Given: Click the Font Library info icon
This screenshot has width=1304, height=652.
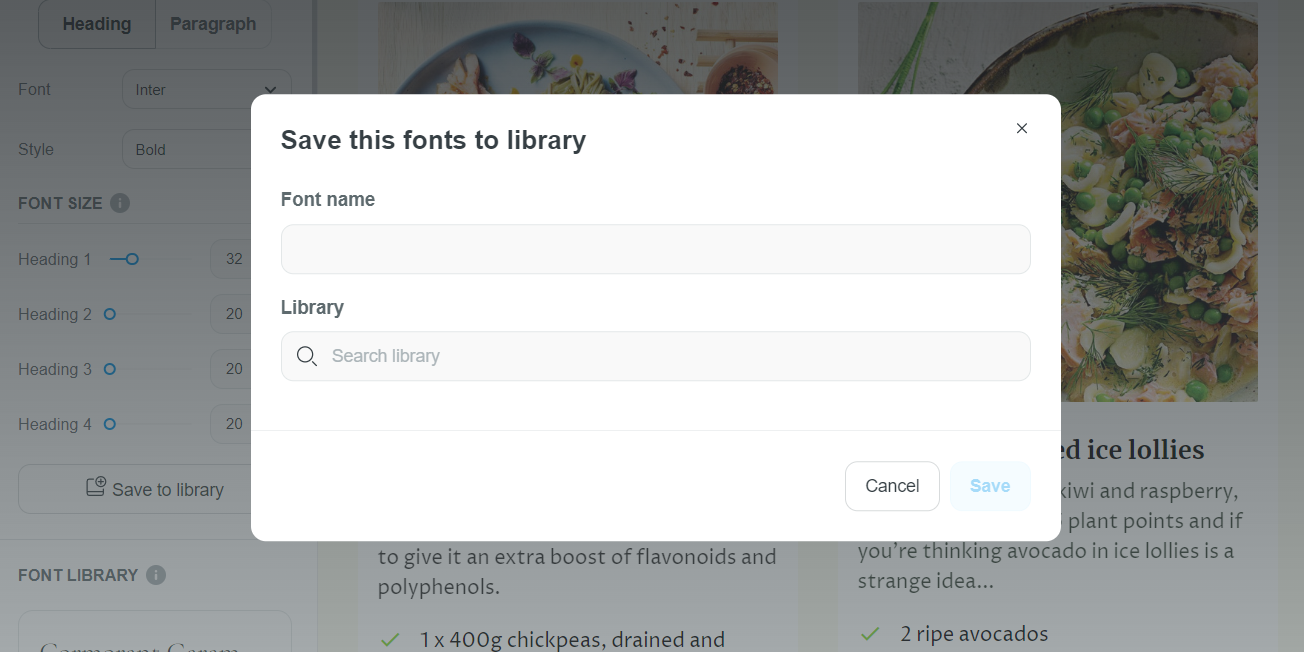Looking at the screenshot, I should pyautogui.click(x=156, y=575).
